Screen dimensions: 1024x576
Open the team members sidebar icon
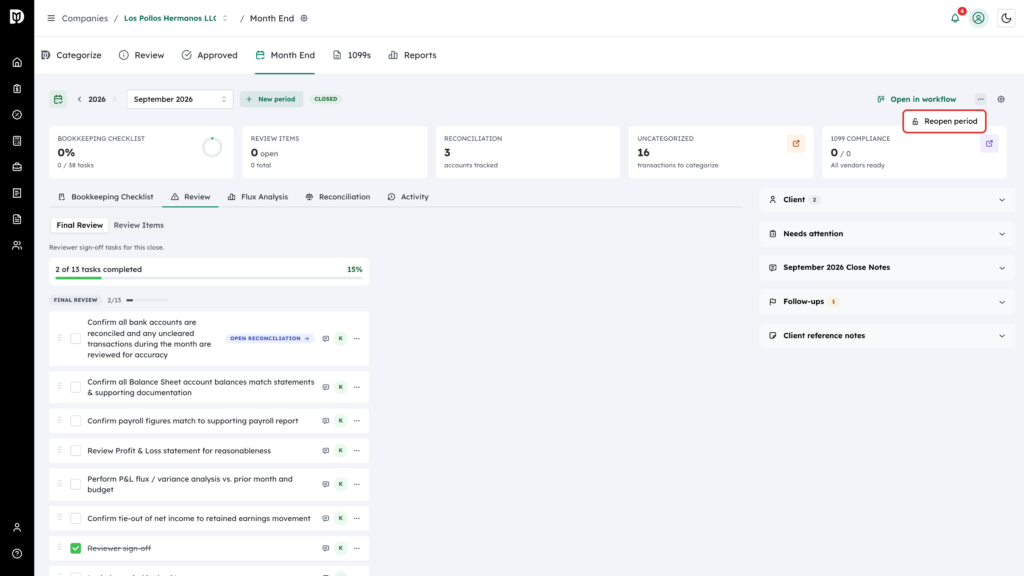click(17, 246)
